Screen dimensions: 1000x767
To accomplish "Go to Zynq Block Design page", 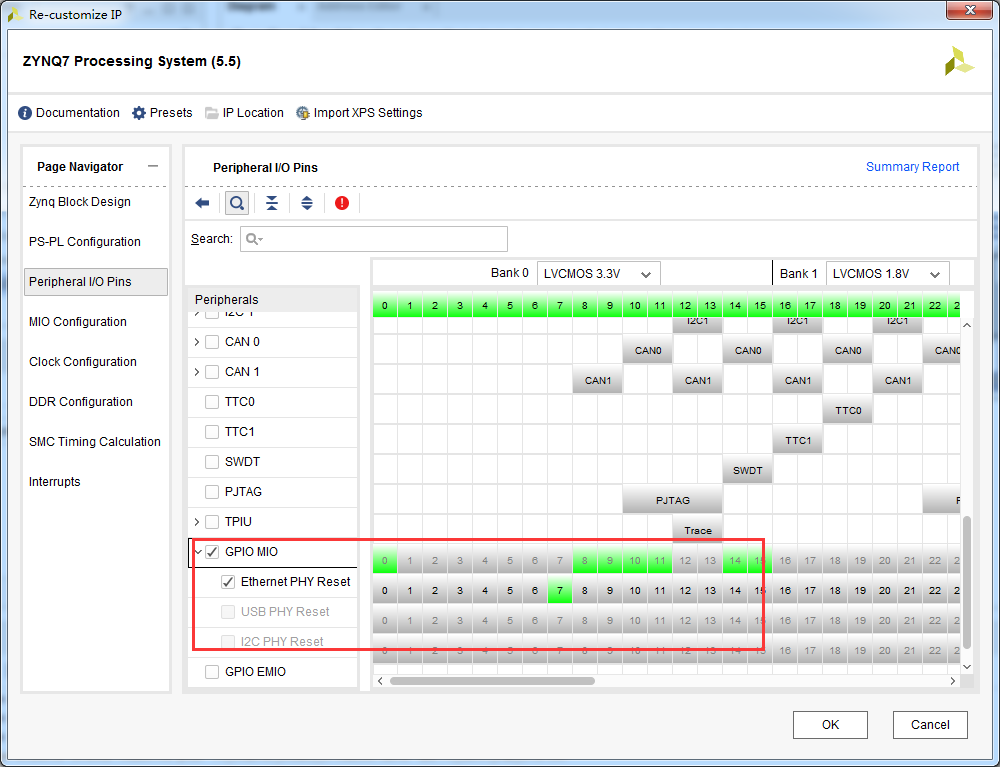I will tap(80, 201).
